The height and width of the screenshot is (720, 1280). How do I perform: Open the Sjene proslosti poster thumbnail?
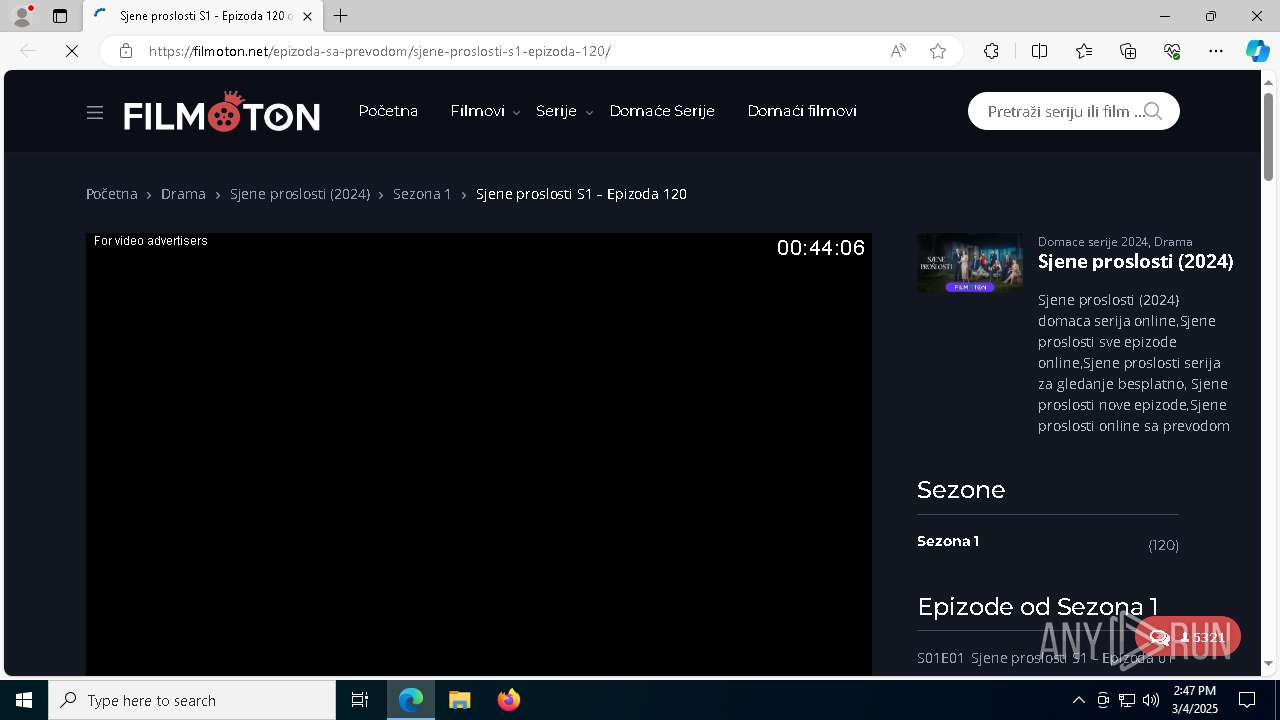[970, 263]
